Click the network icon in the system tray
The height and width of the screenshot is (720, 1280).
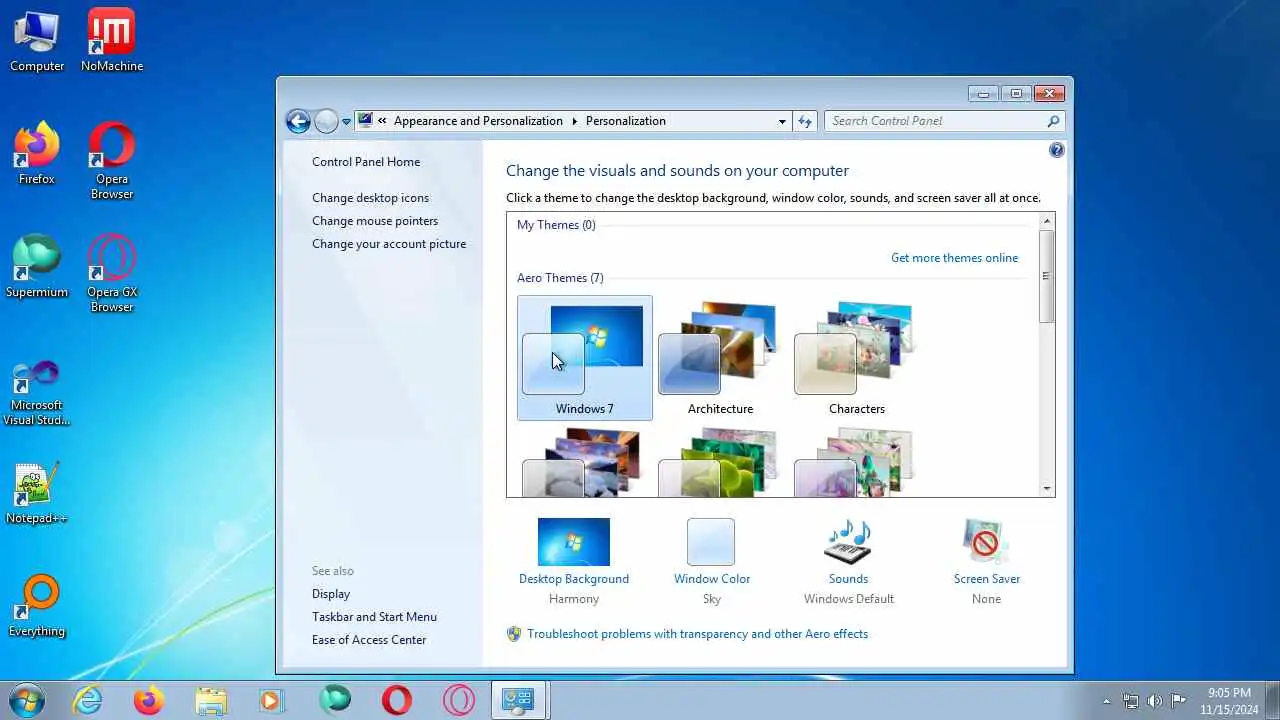(x=1131, y=701)
